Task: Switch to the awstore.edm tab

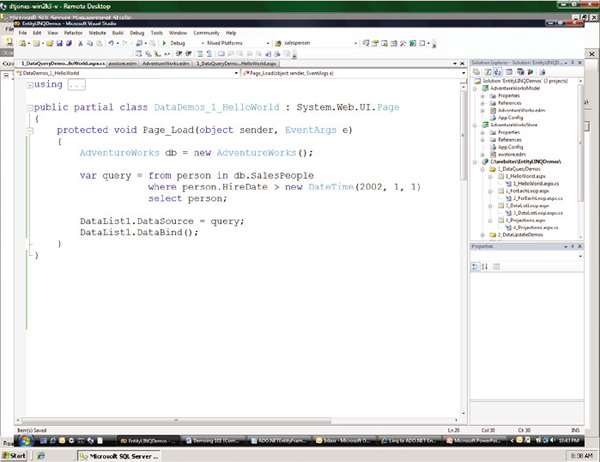Action: coord(122,64)
